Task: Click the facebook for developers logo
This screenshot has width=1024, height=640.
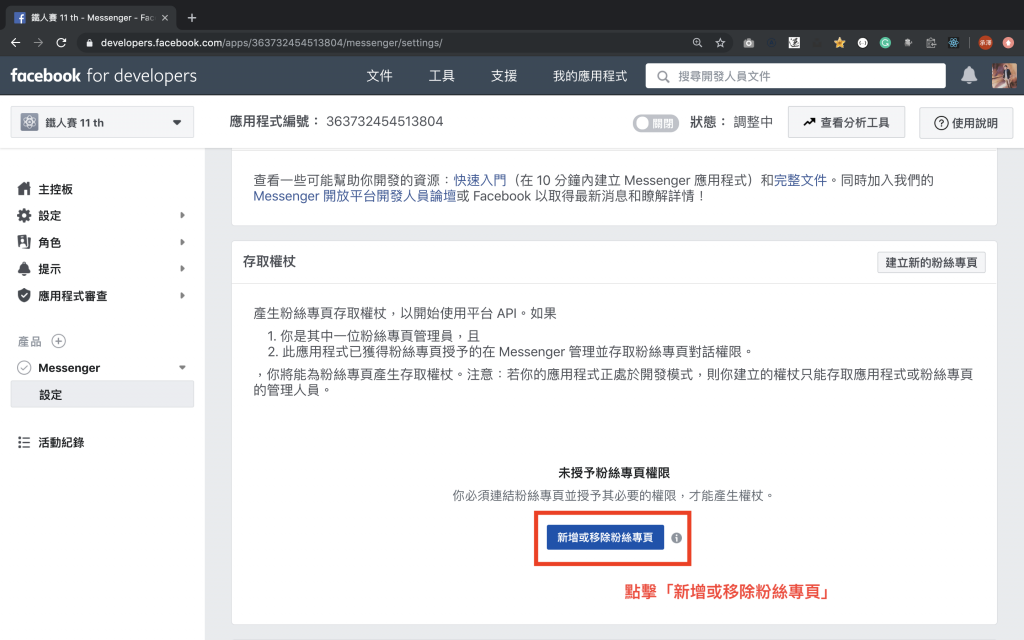Action: (x=103, y=76)
